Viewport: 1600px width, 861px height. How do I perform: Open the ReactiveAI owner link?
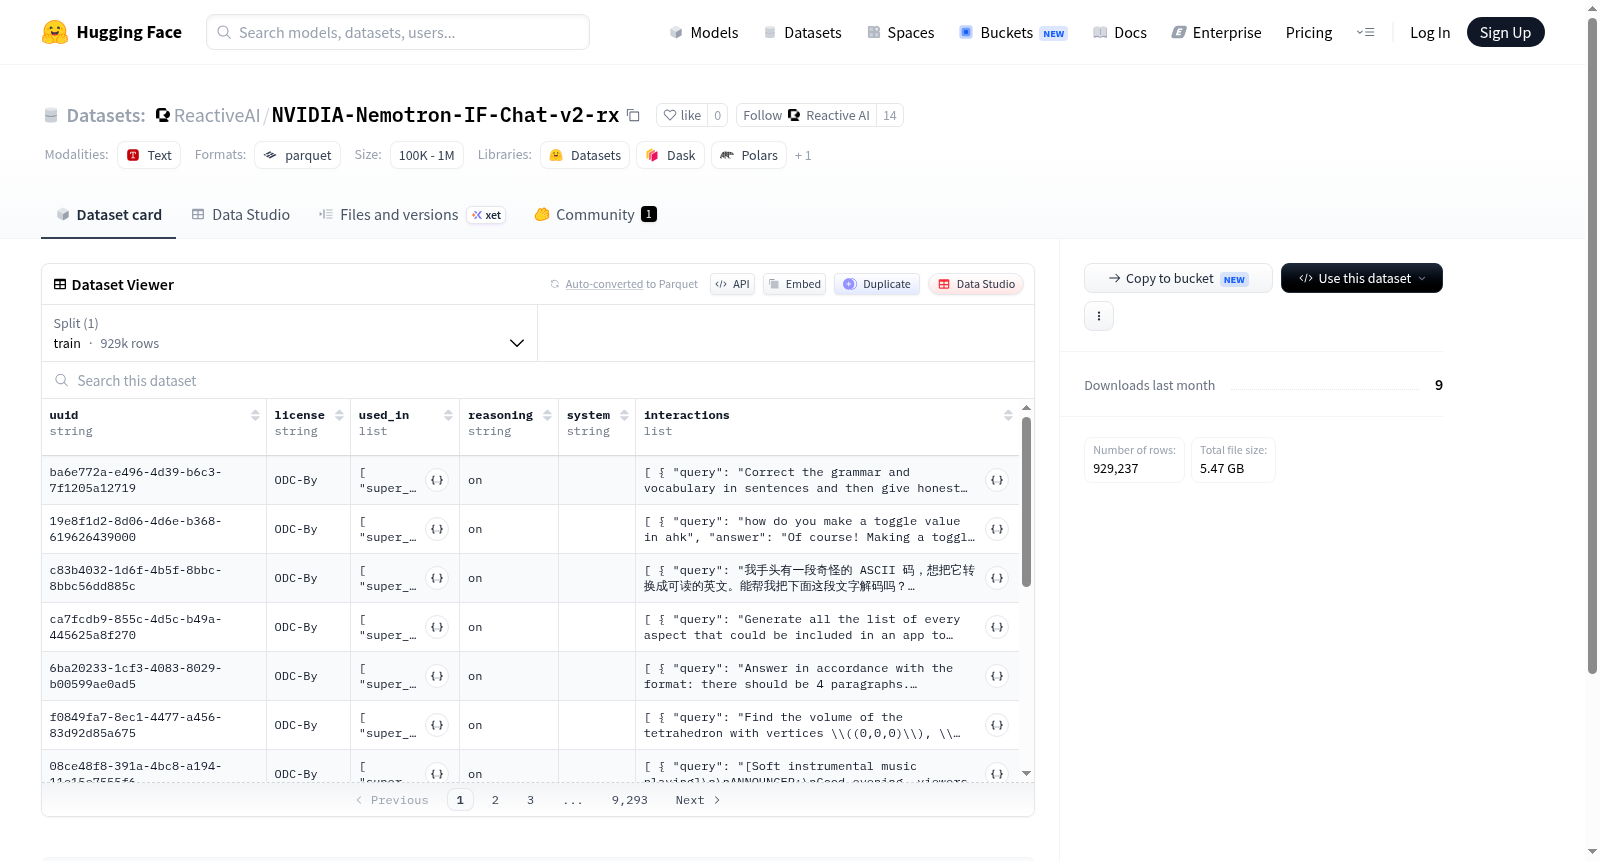pyautogui.click(x=217, y=115)
